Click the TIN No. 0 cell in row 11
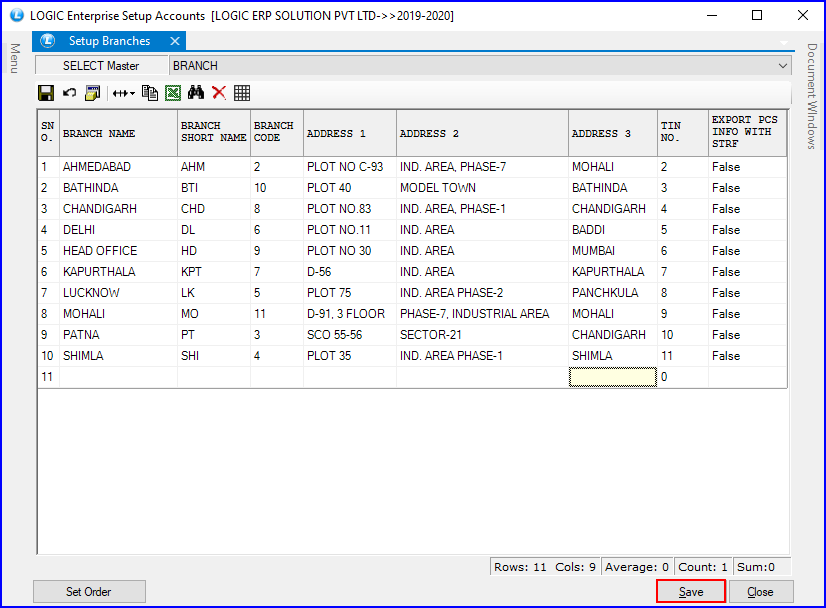Viewport: 826px width, 608px height. point(683,377)
